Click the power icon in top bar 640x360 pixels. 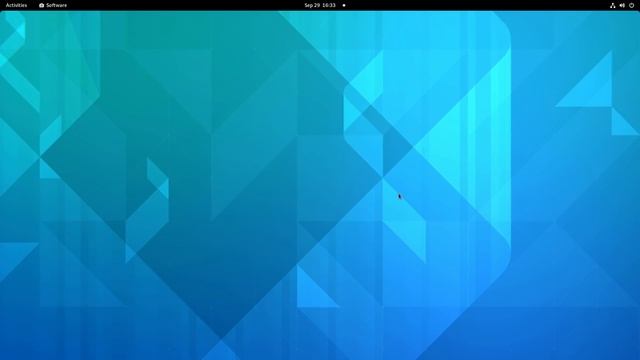pyautogui.click(x=631, y=5)
